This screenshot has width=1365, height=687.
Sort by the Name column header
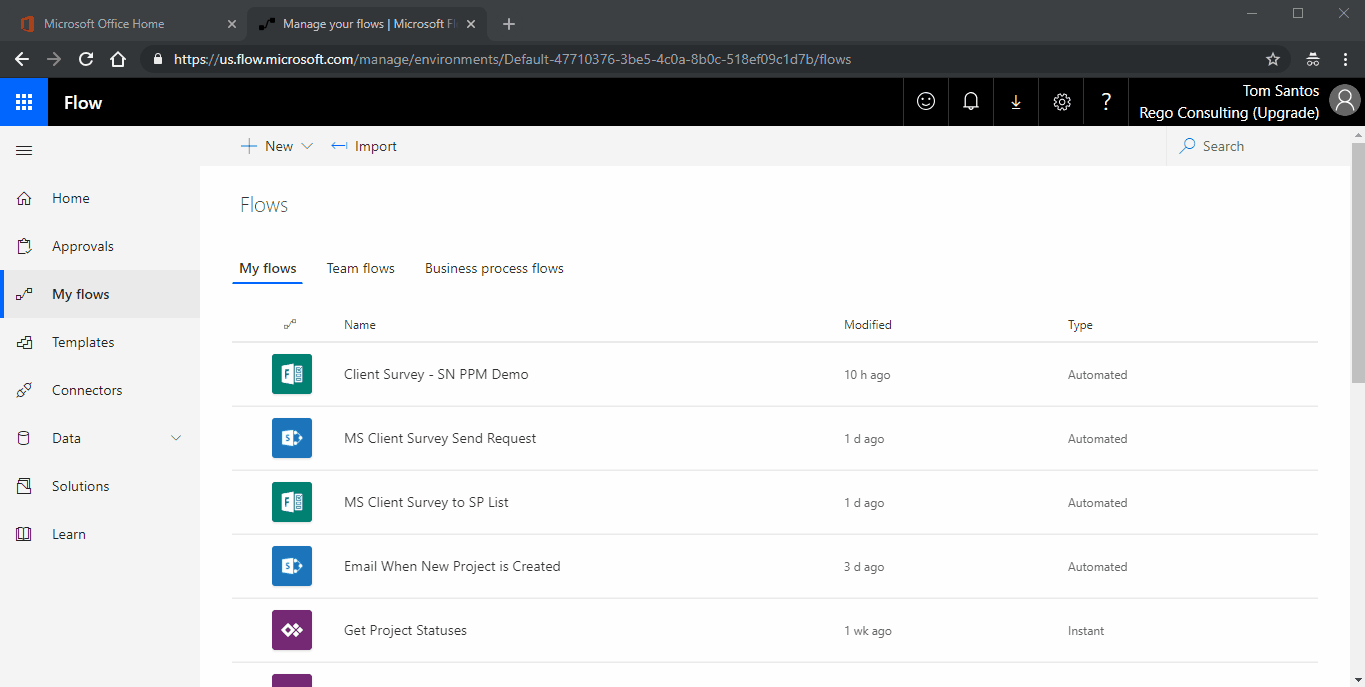point(360,325)
